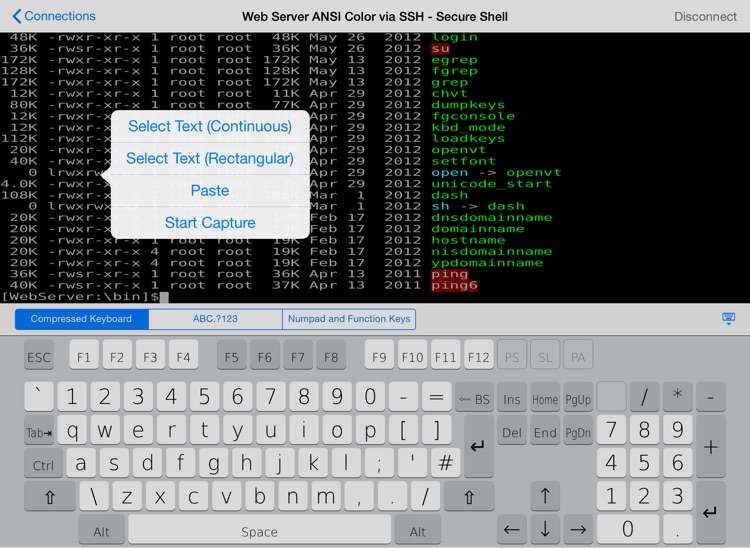
Task: Hide the on-screen keyboard icon
Action: pyautogui.click(x=728, y=318)
